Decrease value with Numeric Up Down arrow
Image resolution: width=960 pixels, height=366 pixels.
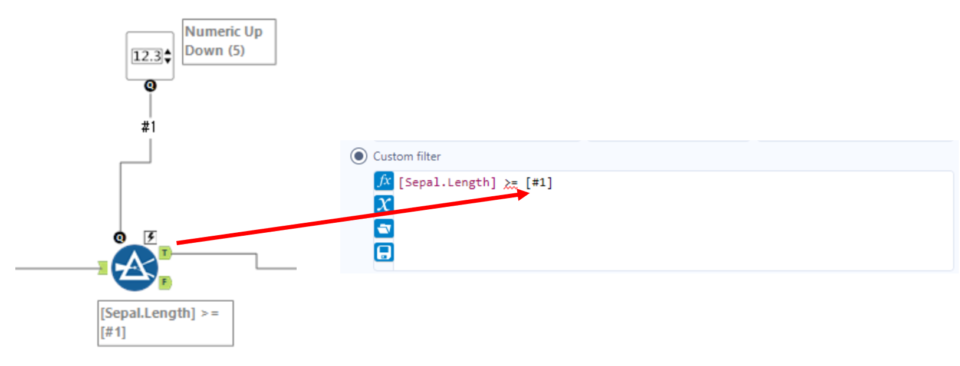click(x=168, y=61)
